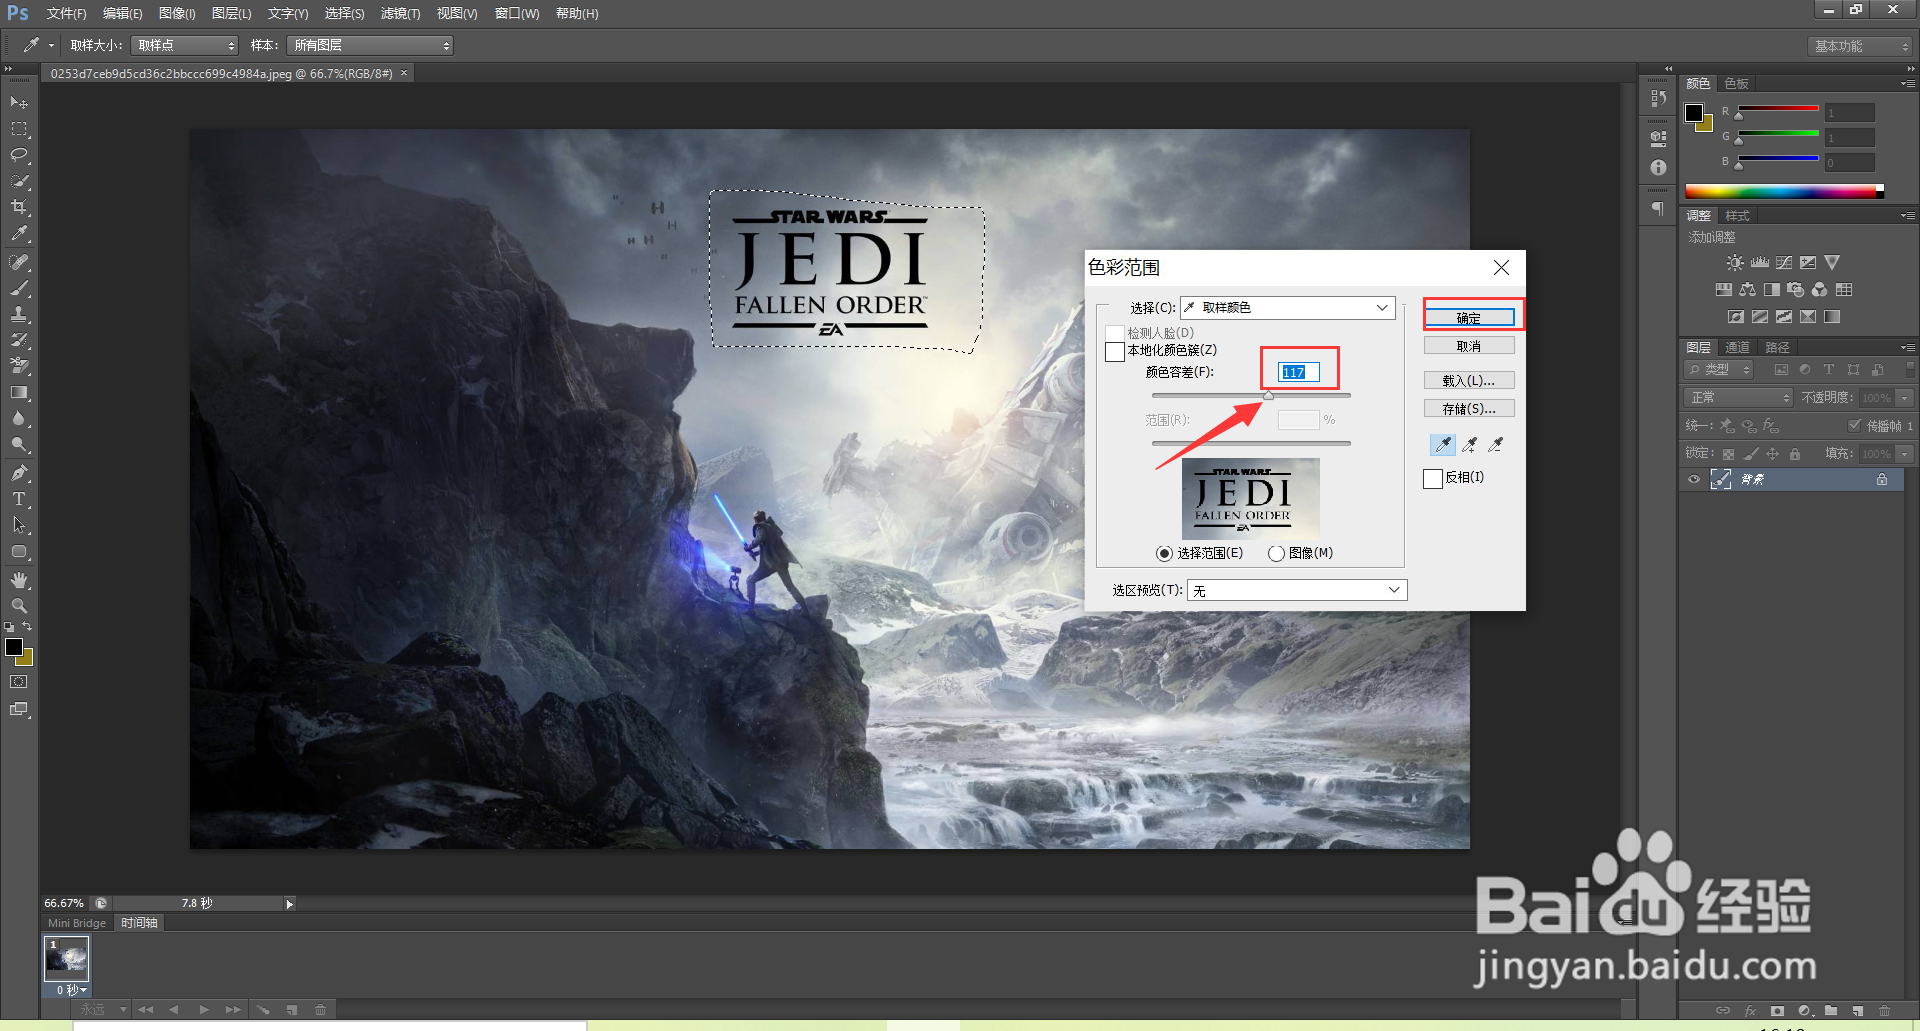1920x1031 pixels.
Task: Click the 载入 button
Action: pyautogui.click(x=1469, y=381)
